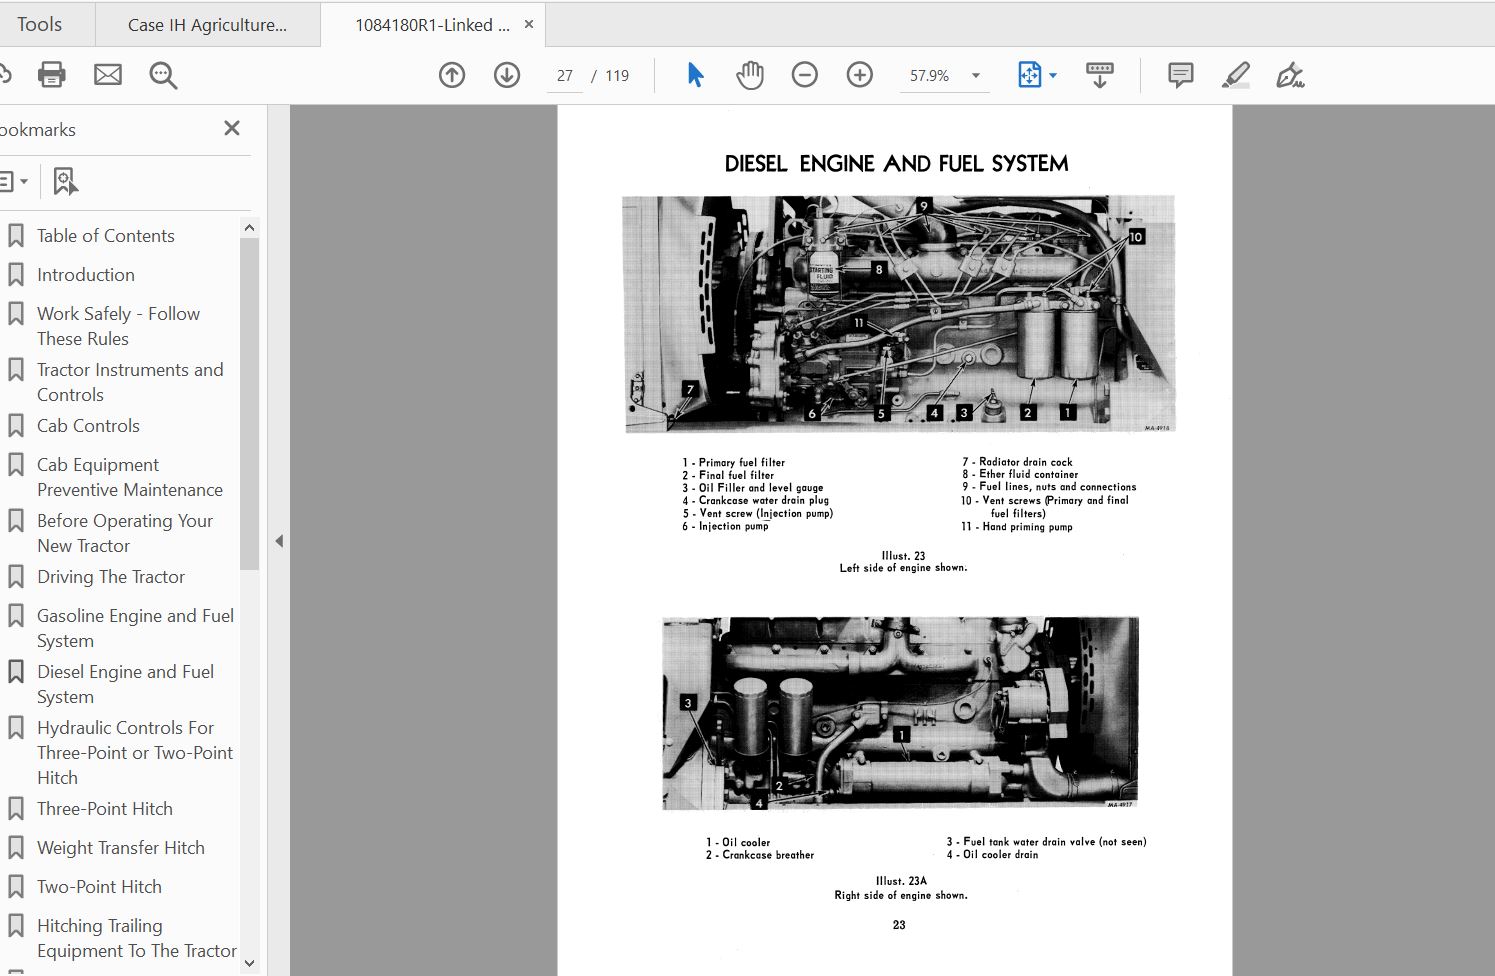Jump to the Introduction bookmark
Screen dimensions: 1495x976
tap(85, 275)
